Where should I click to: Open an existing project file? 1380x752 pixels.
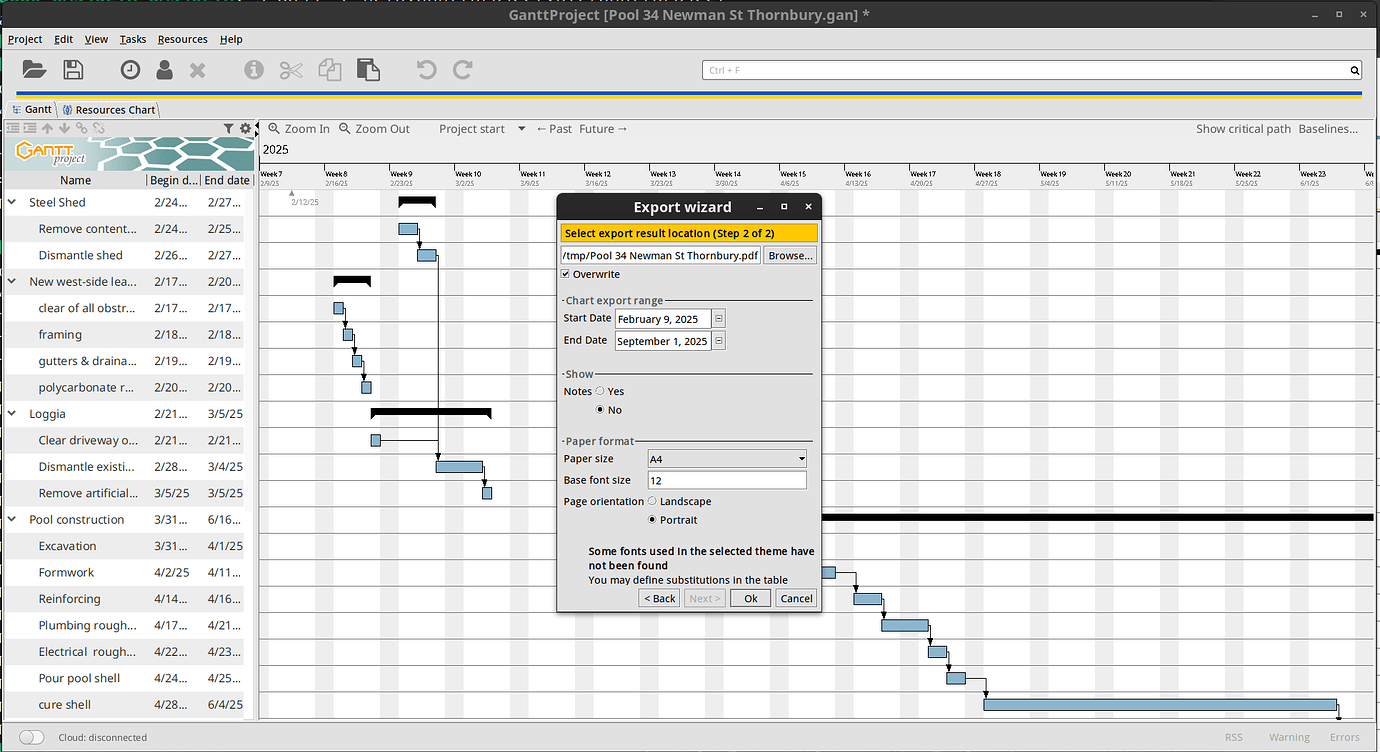(x=33, y=69)
